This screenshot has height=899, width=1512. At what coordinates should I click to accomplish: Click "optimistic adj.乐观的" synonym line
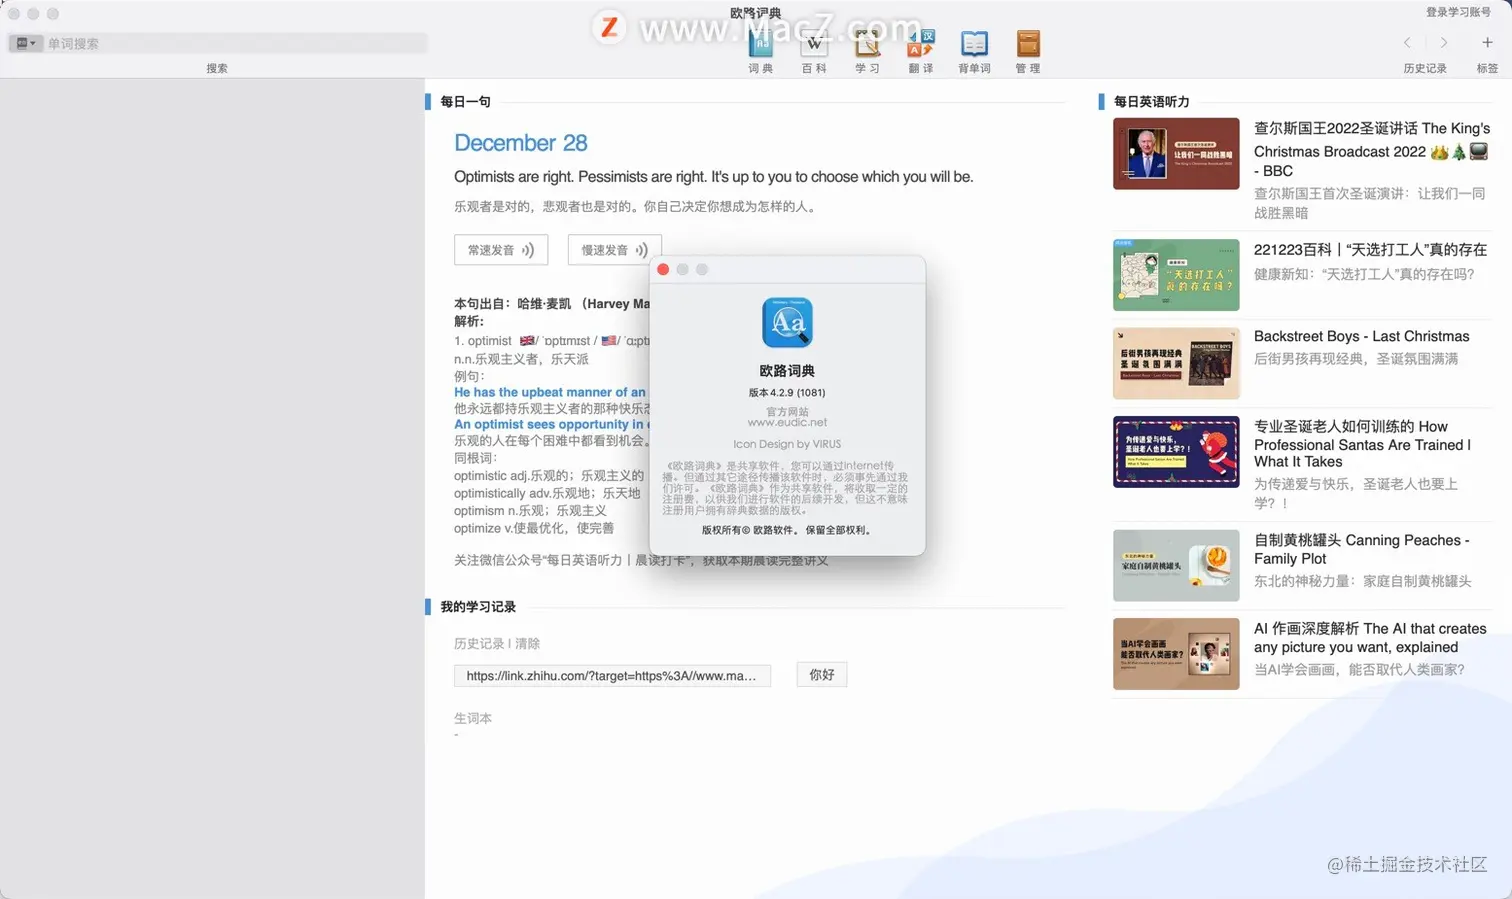click(549, 476)
